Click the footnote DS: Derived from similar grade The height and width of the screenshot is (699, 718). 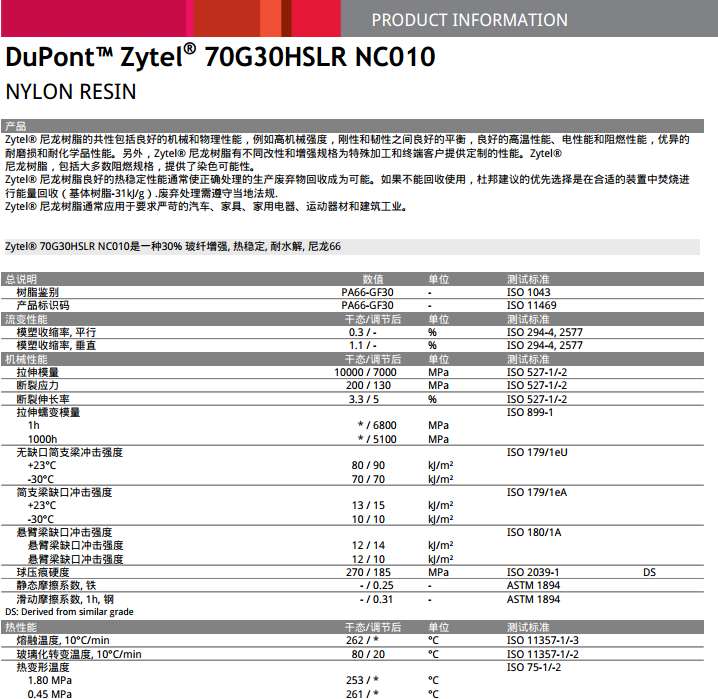point(69,612)
